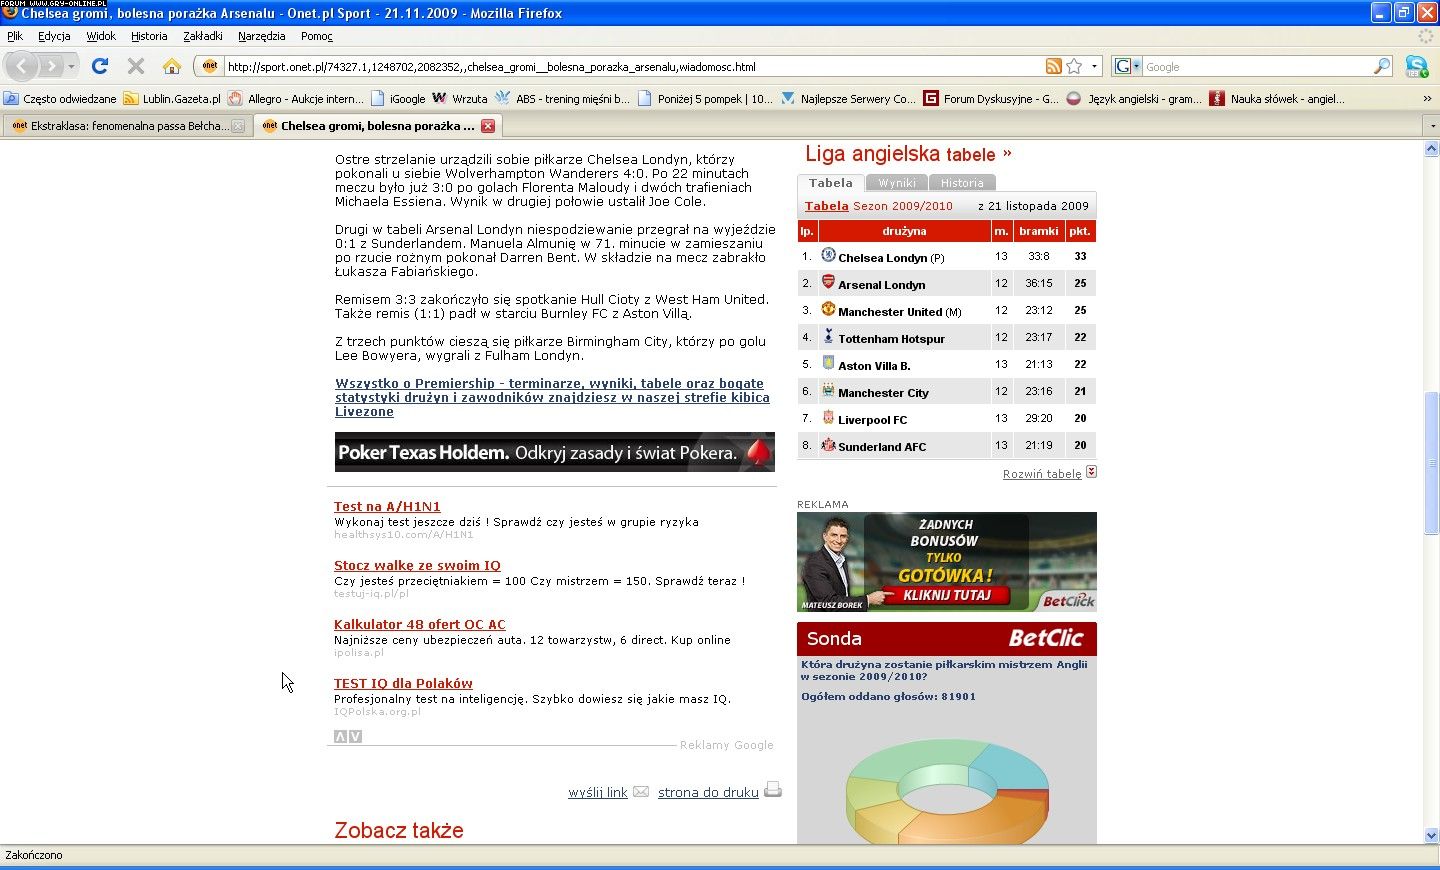Open the Często odwiedzane bookmark folder

tap(60, 98)
